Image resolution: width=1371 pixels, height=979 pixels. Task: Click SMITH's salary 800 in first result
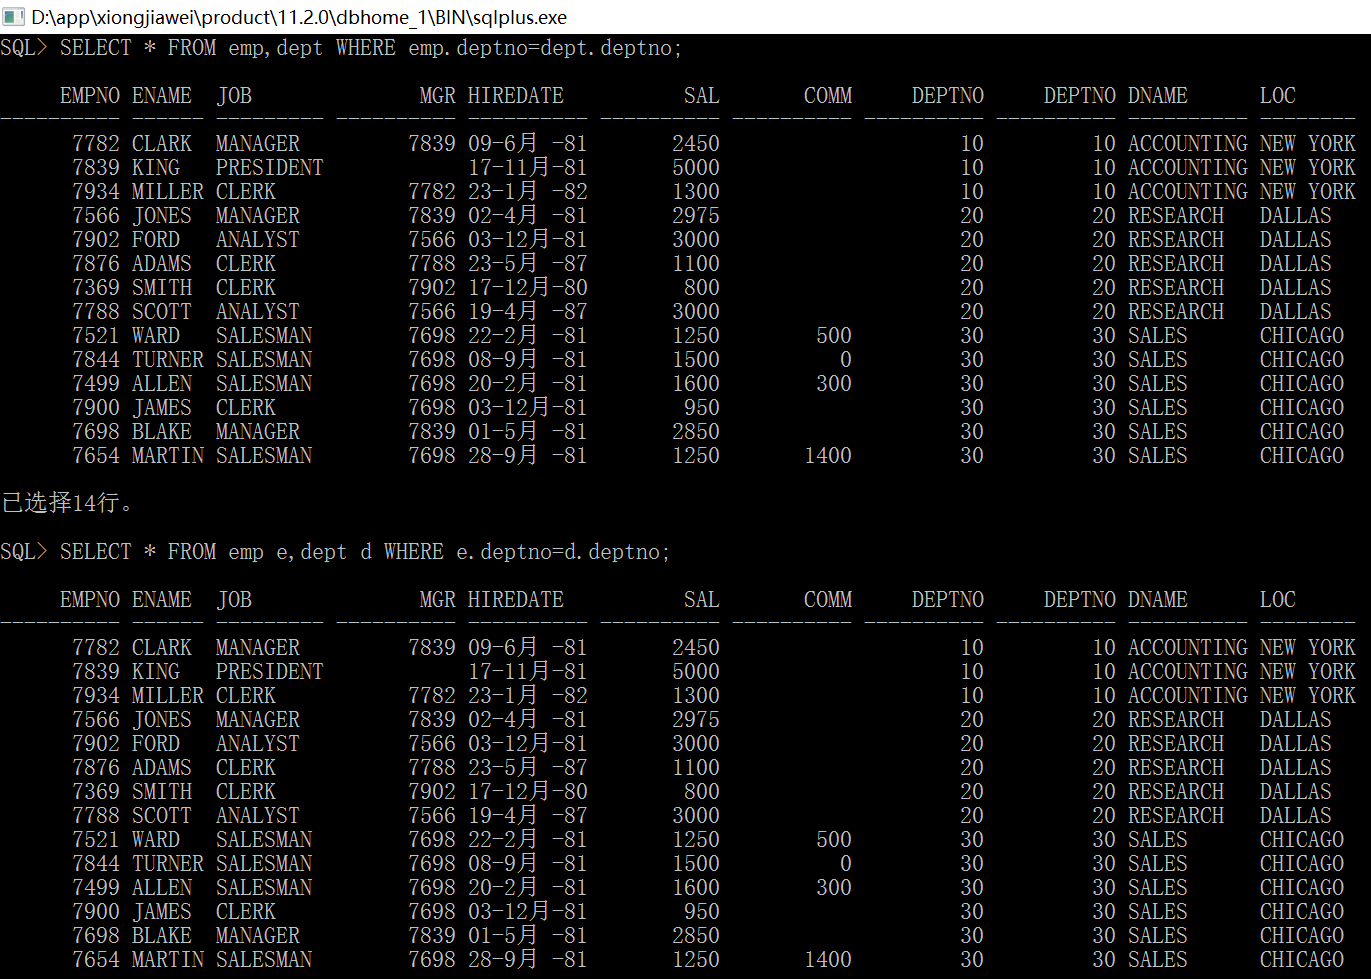pos(702,288)
